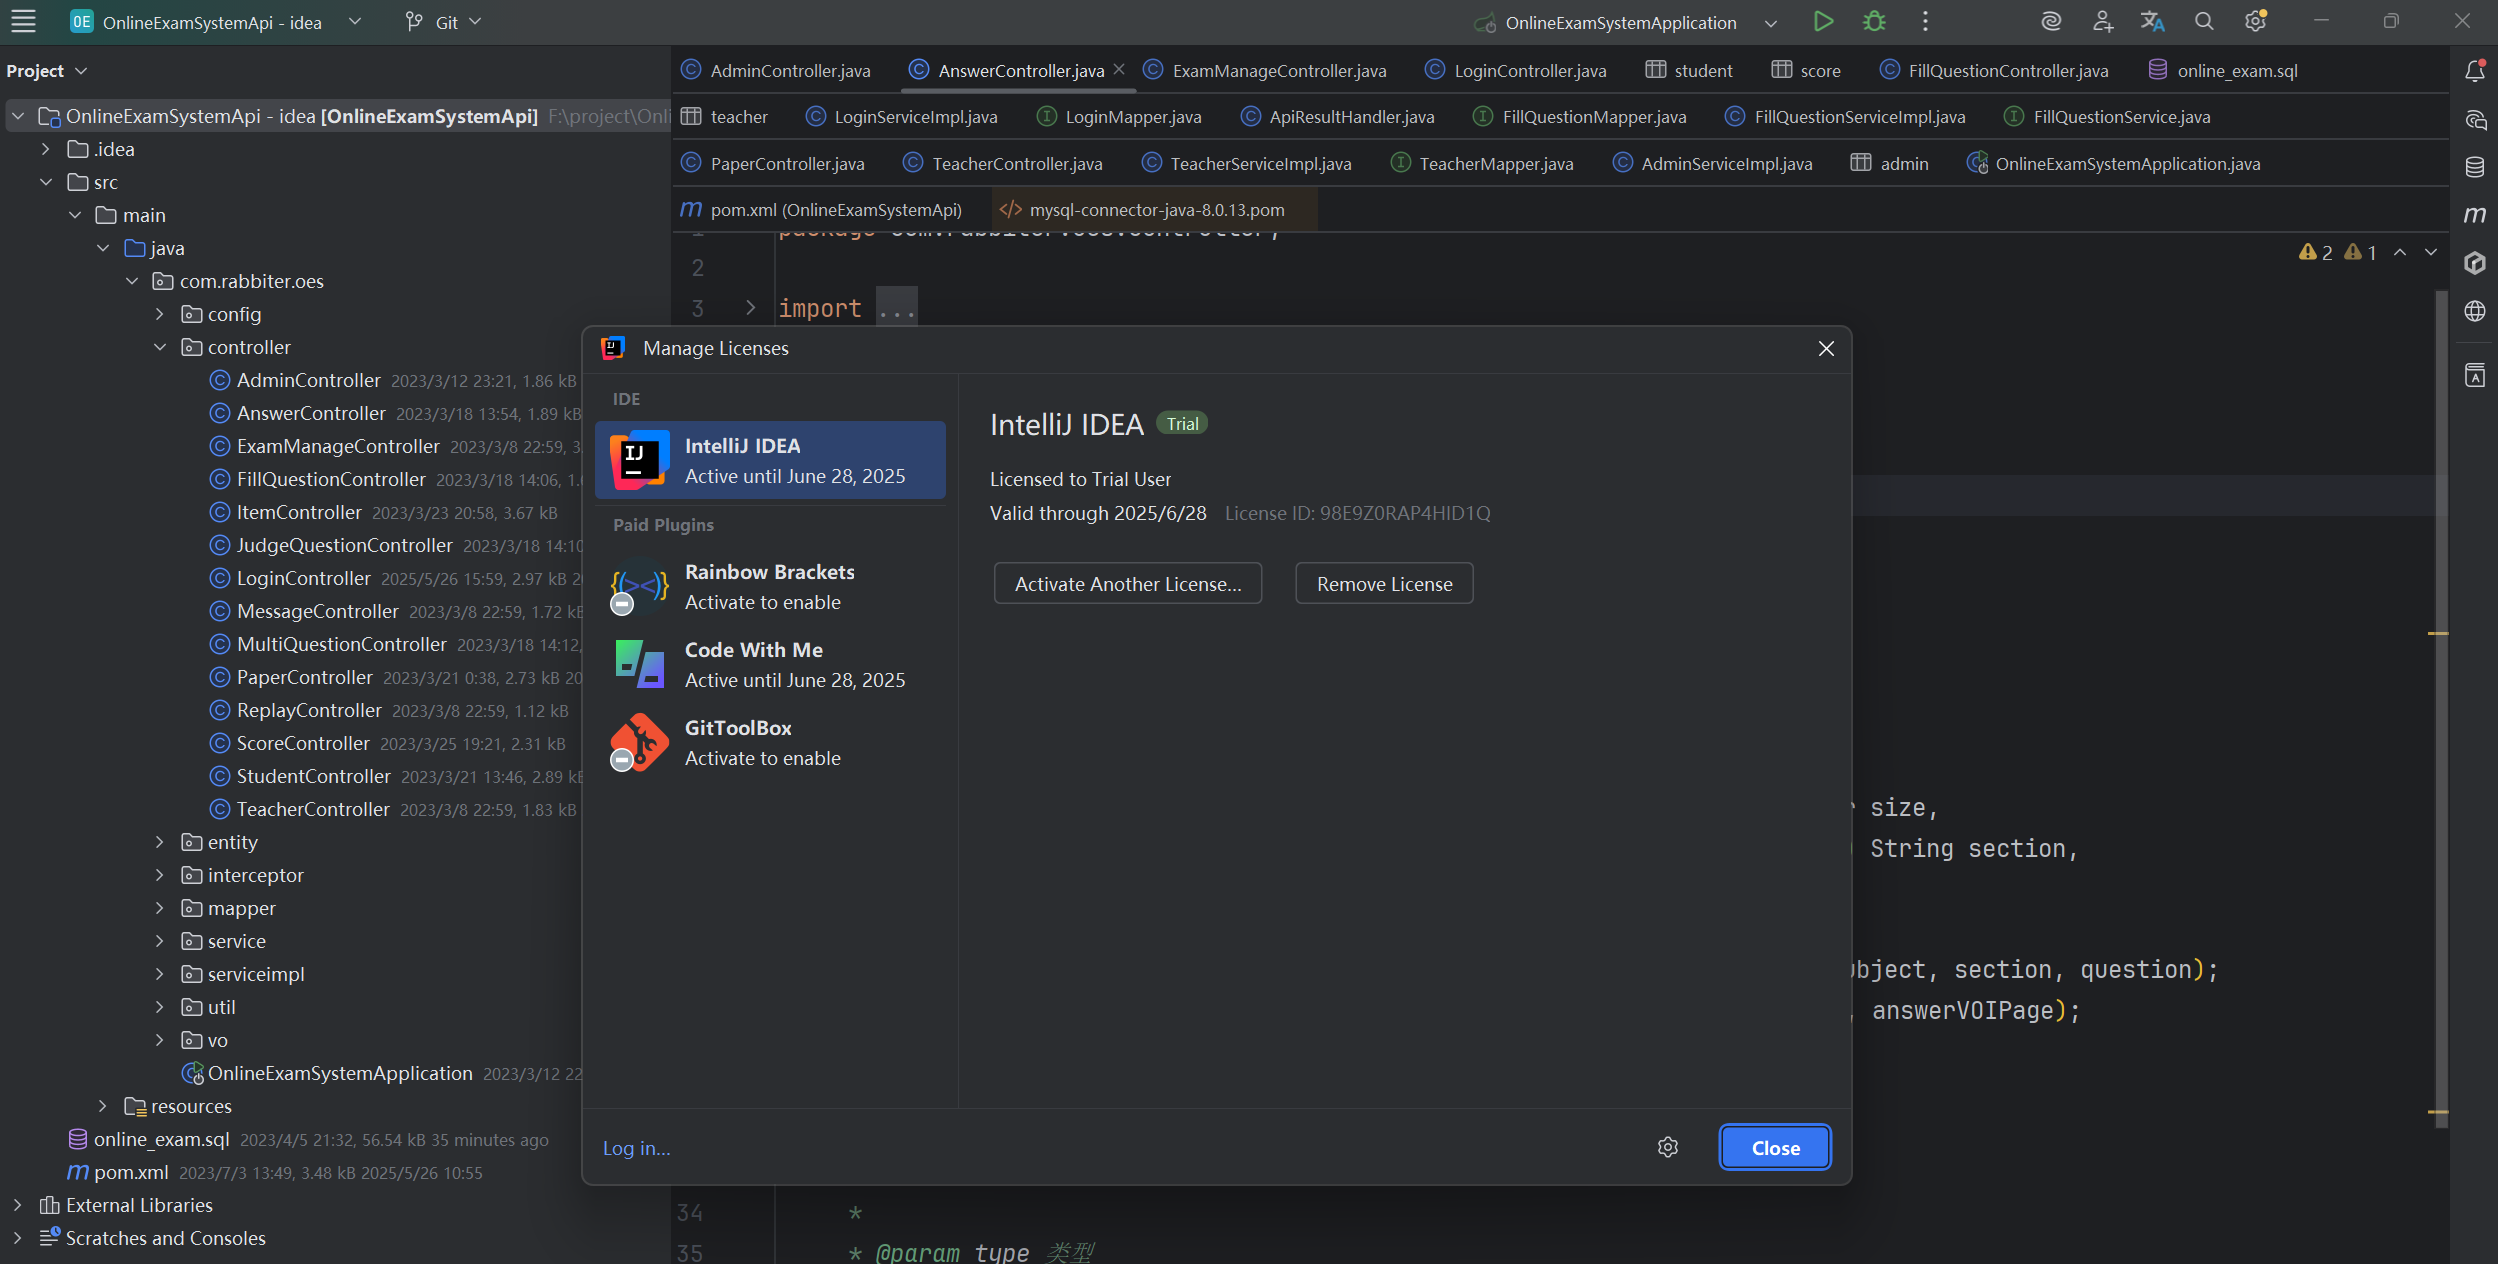Image resolution: width=2498 pixels, height=1264 pixels.
Task: Select Code With Me plugin icon
Action: tap(639, 664)
